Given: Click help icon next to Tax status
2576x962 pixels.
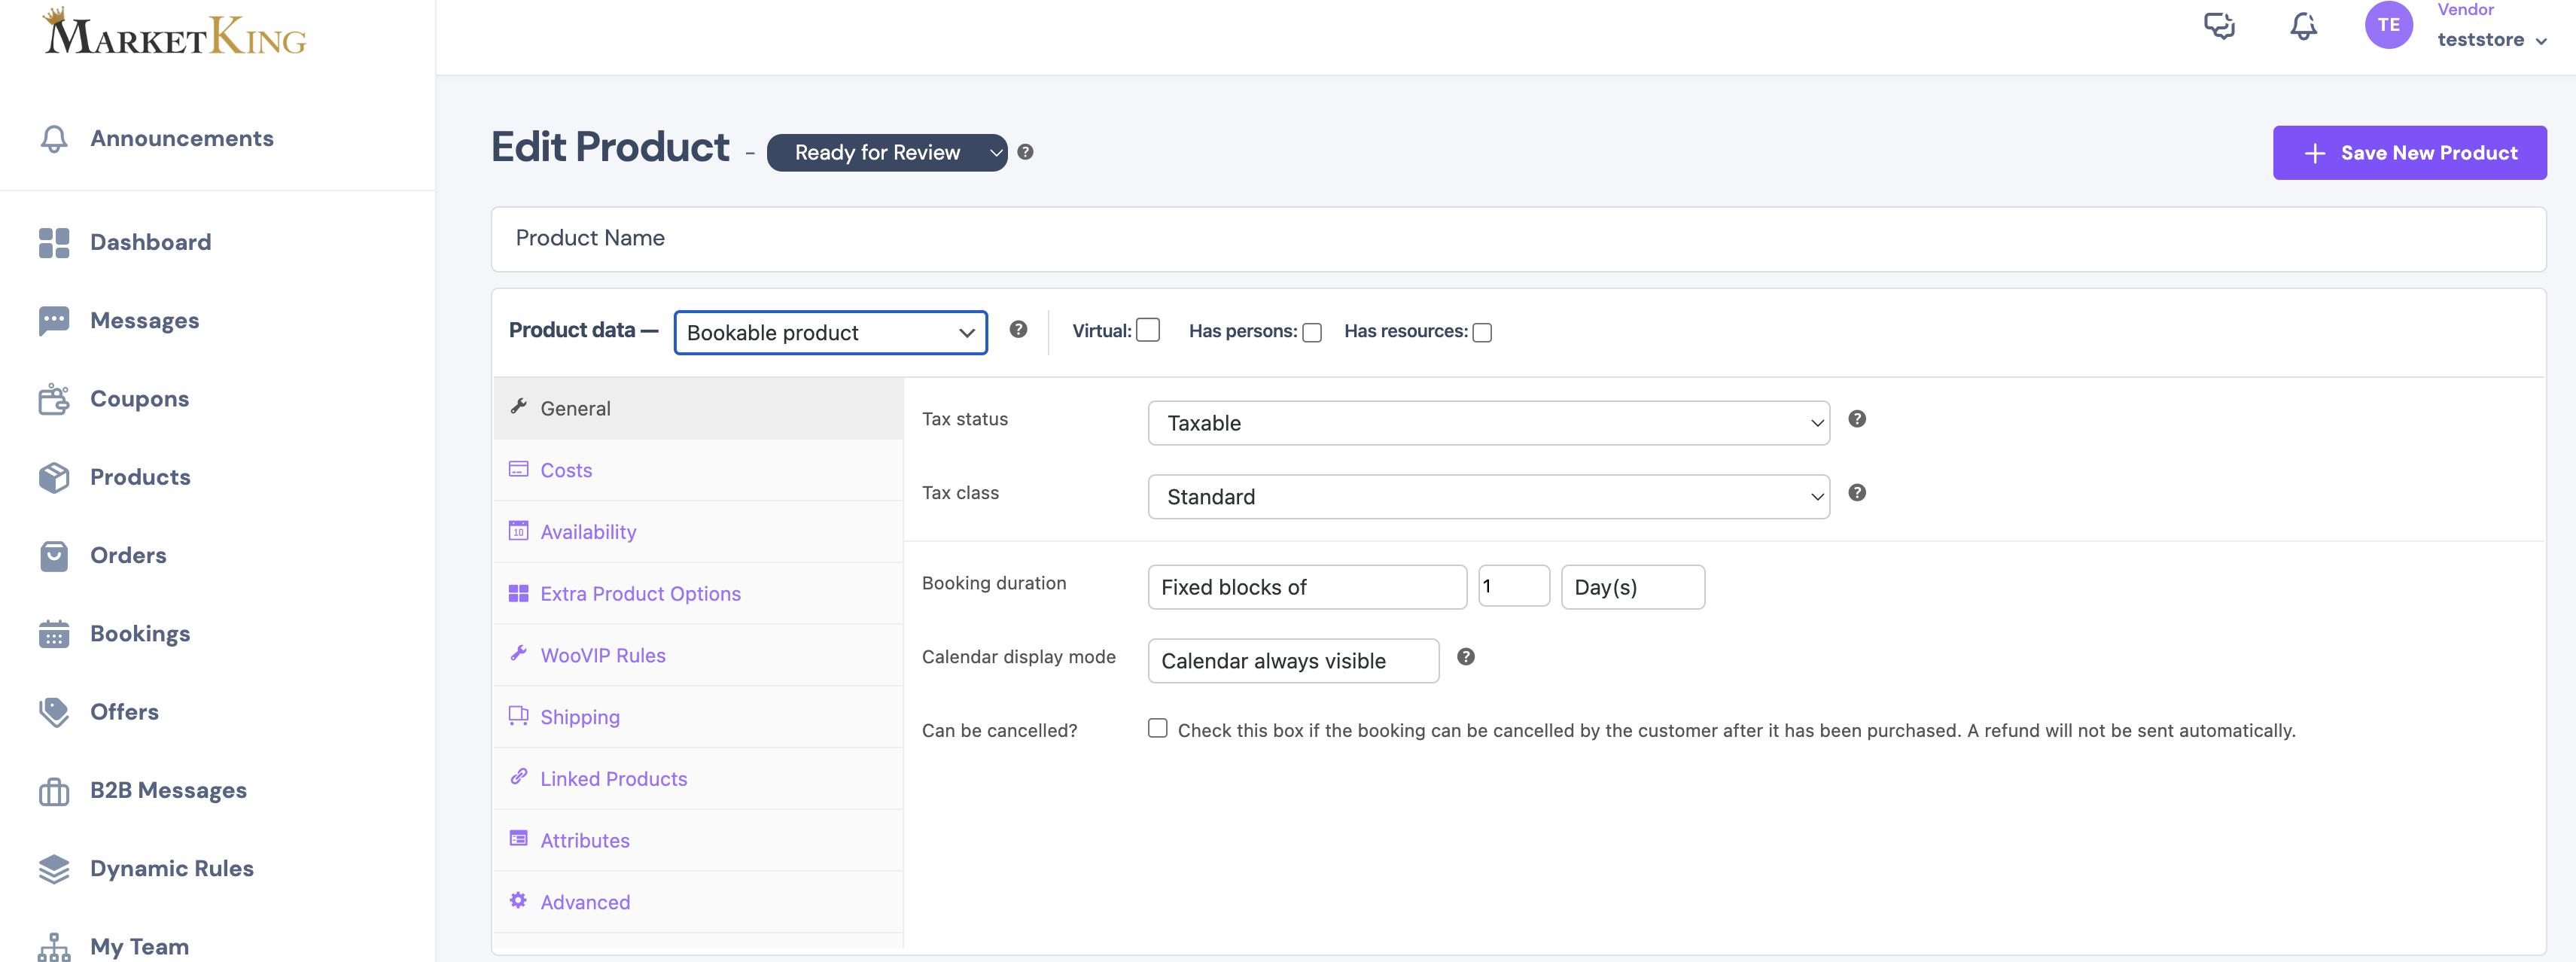Looking at the screenshot, I should tap(1857, 419).
